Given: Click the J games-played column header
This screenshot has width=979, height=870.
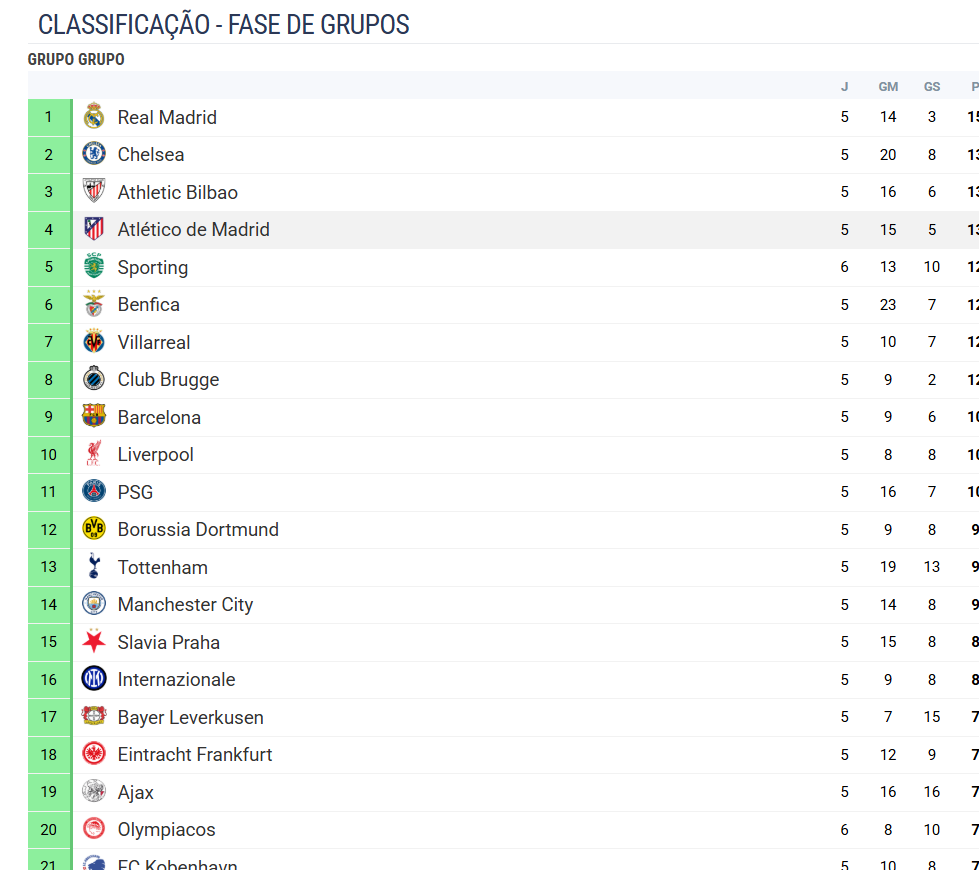Looking at the screenshot, I should [844, 87].
